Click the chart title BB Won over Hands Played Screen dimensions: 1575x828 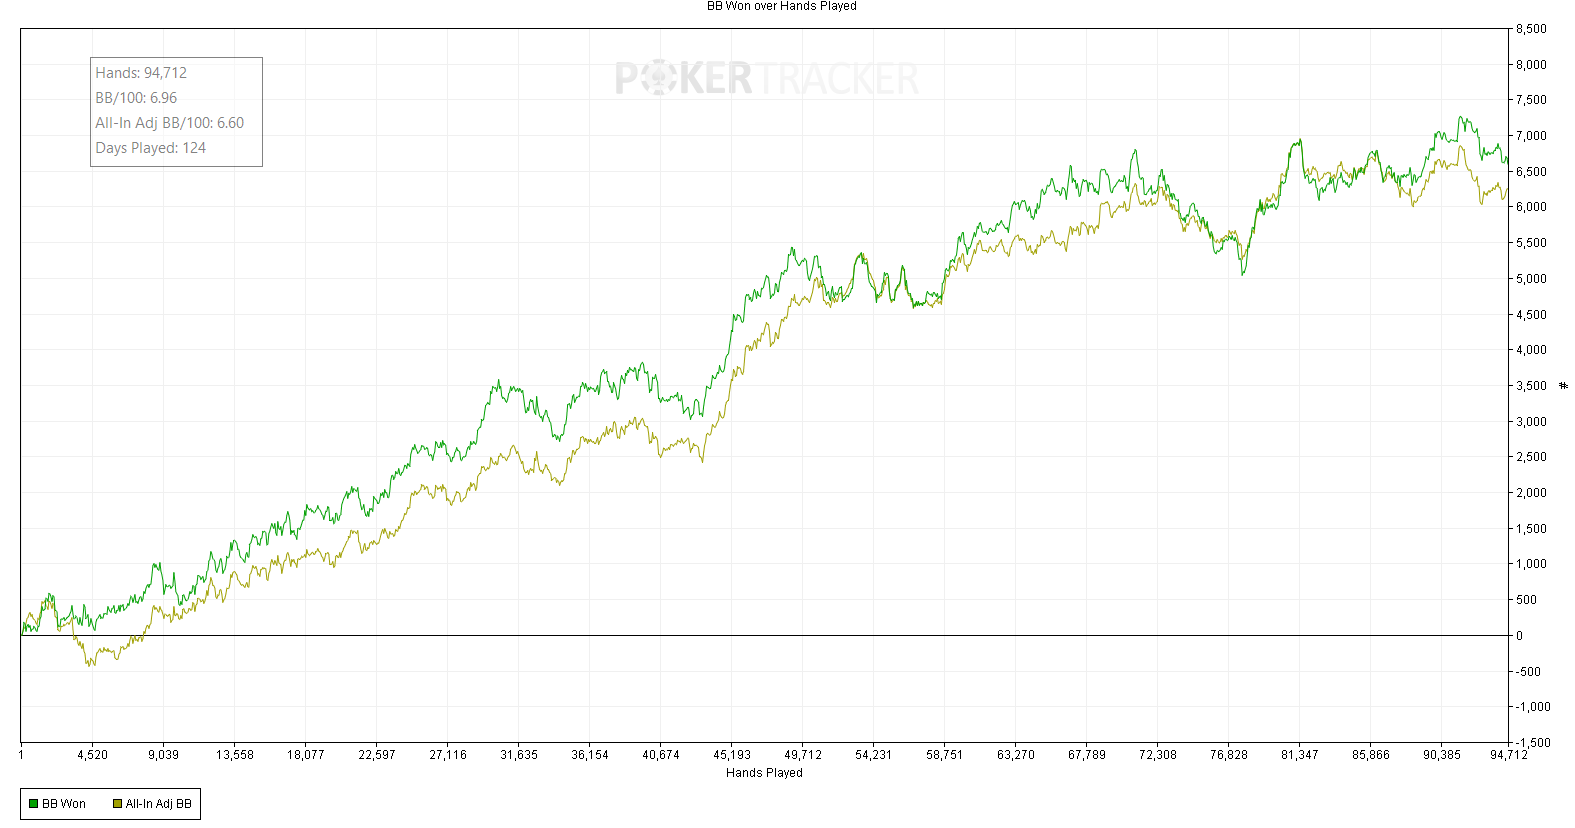tap(782, 6)
